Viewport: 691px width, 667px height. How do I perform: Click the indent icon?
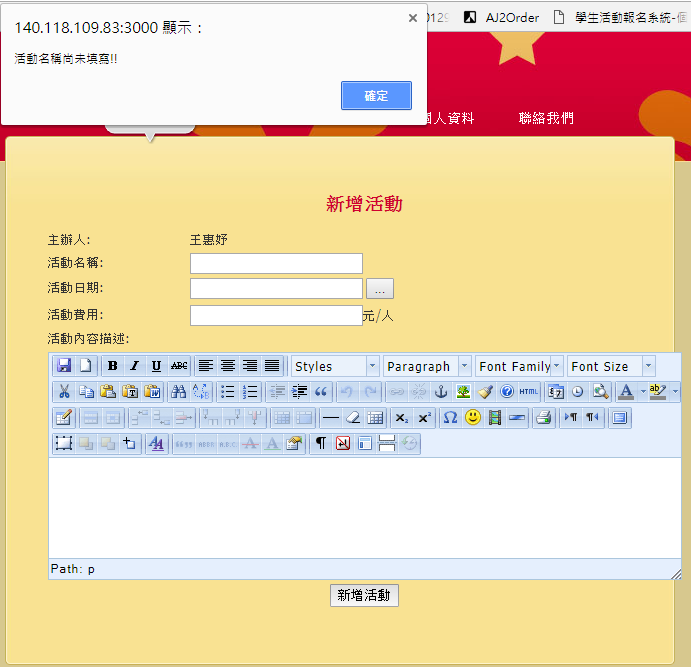pyautogui.click(x=299, y=392)
